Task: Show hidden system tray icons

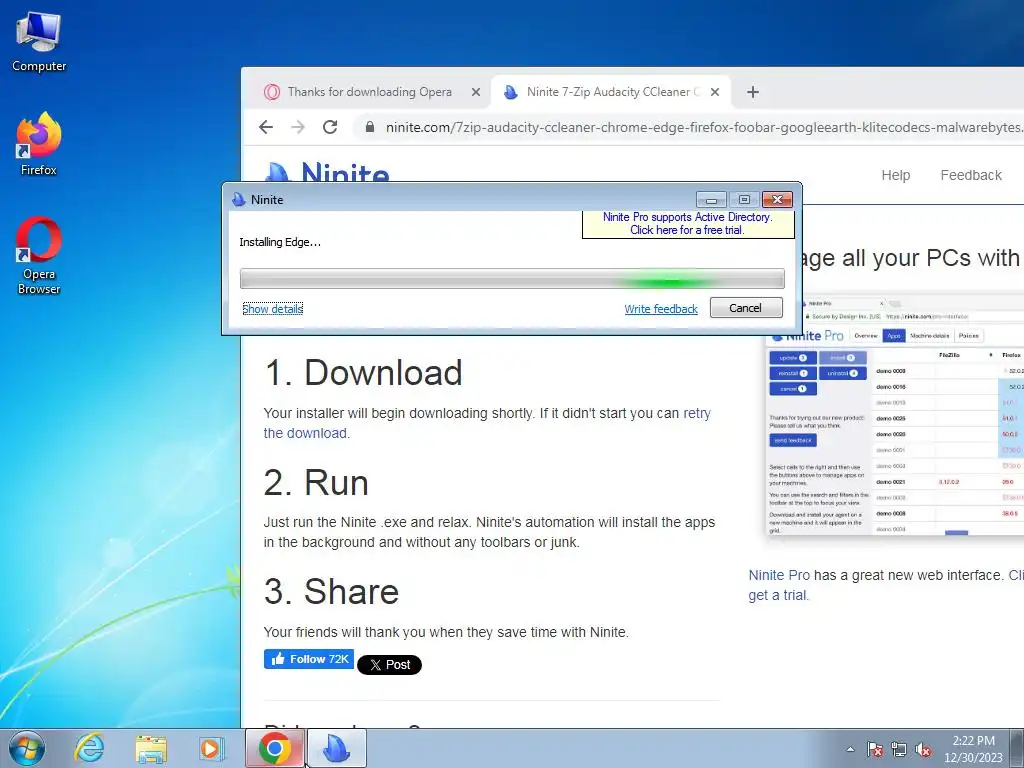Action: 850,749
